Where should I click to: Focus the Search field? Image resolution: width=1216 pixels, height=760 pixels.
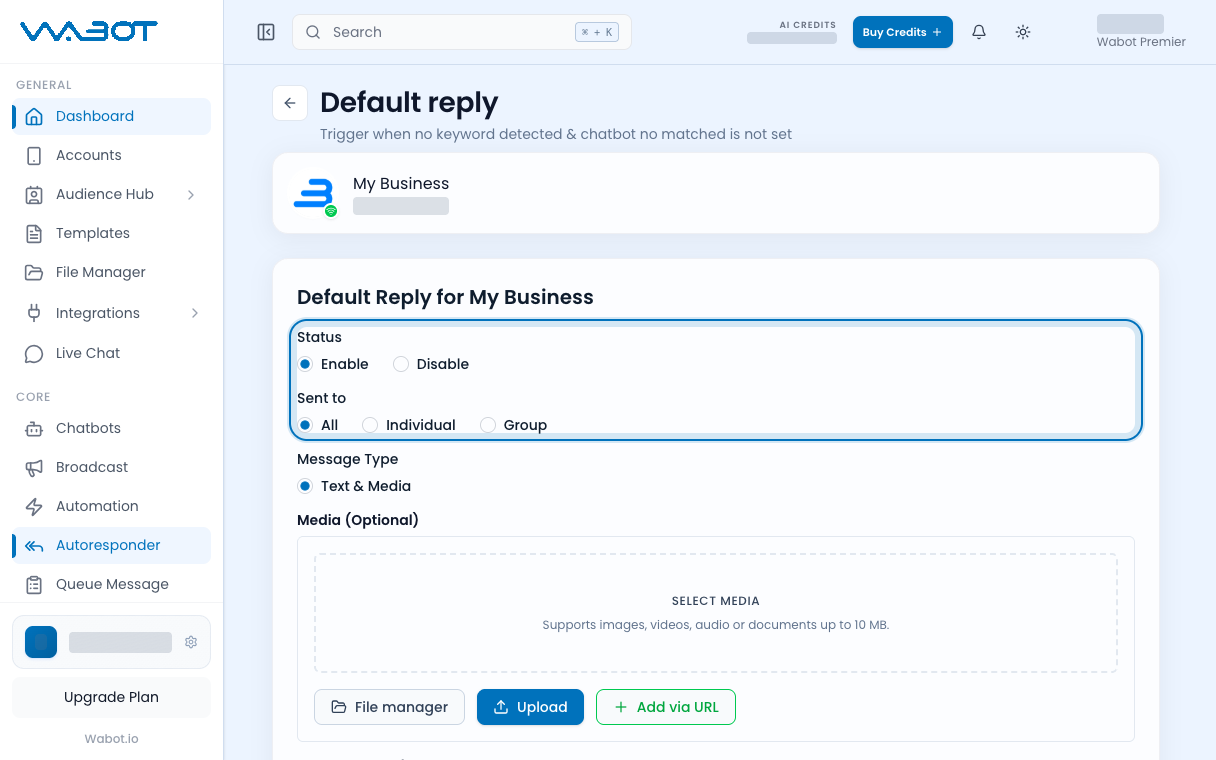pyautogui.click(x=462, y=32)
